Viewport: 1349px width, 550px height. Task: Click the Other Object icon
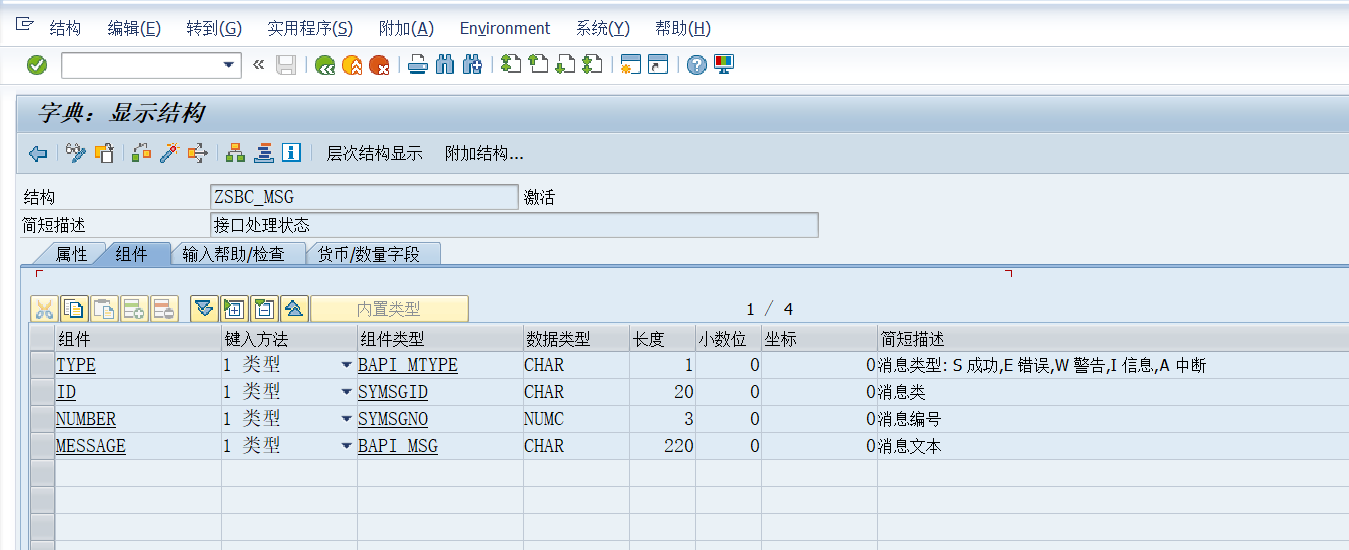(103, 153)
